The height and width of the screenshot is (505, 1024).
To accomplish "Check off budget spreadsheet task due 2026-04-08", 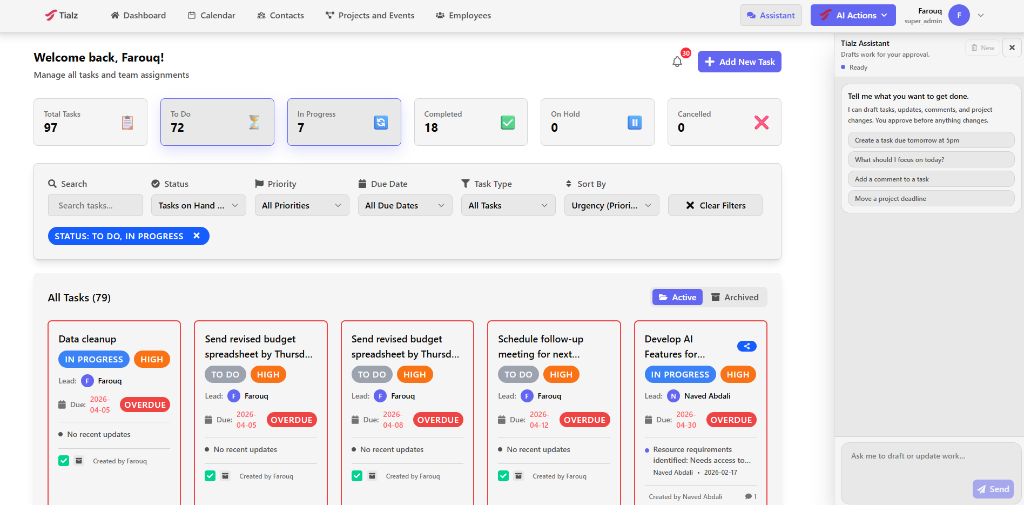I will click(357, 476).
